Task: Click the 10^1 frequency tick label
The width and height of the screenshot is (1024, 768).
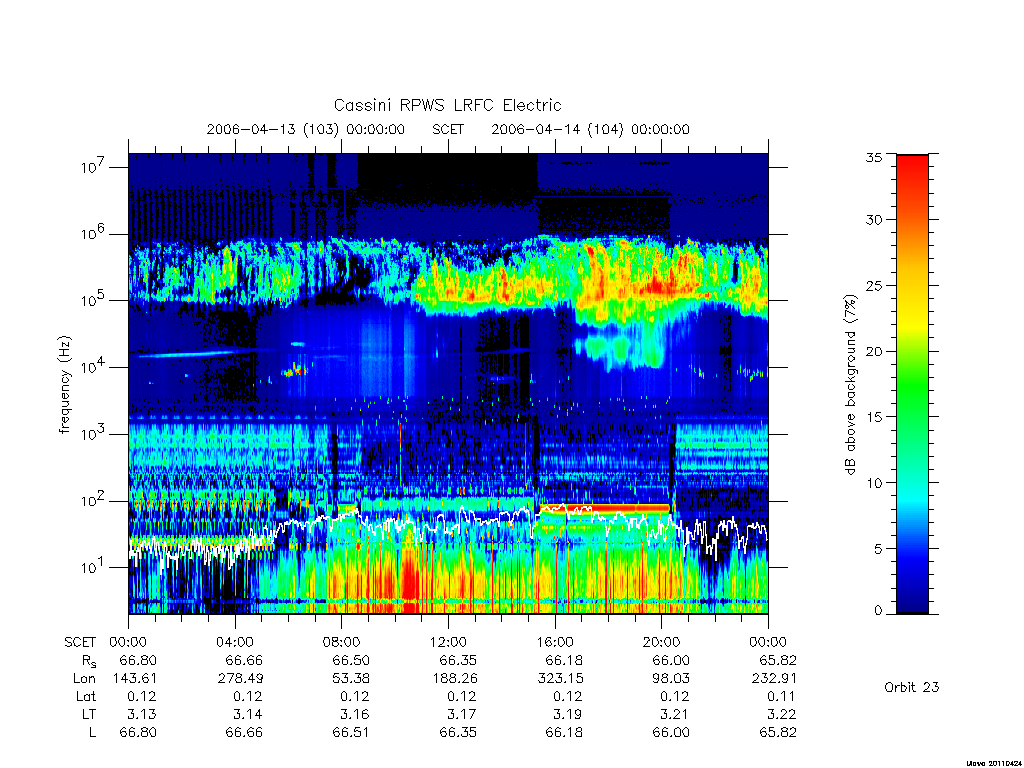Action: click(93, 566)
